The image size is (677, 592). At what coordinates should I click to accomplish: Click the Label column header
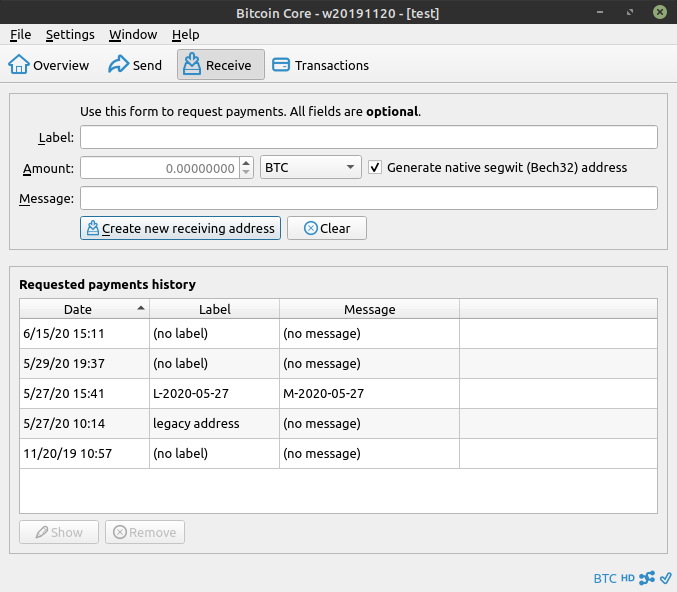pyautogui.click(x=215, y=309)
